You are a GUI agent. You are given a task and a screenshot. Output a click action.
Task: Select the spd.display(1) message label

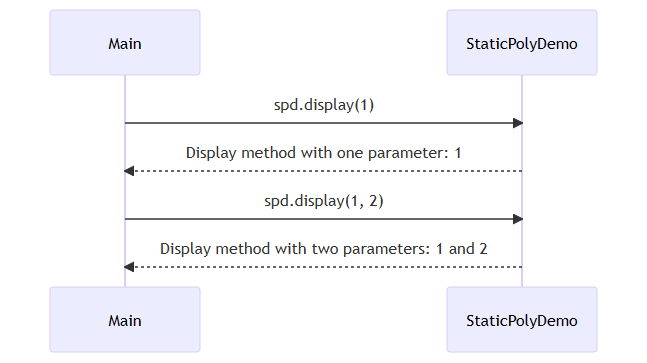click(324, 105)
